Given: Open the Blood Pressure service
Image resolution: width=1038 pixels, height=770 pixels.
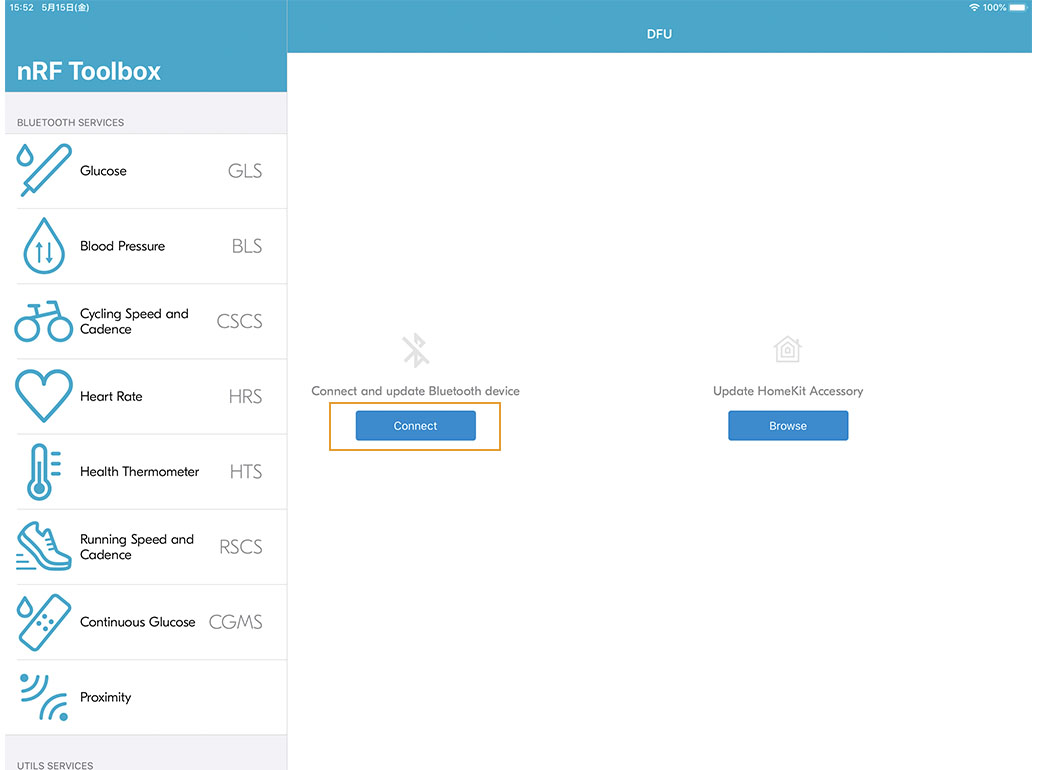Looking at the screenshot, I should coord(146,246).
